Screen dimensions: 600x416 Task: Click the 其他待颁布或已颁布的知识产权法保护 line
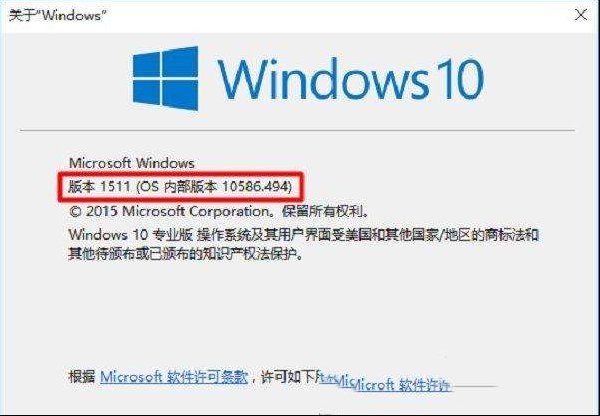(x=186, y=254)
